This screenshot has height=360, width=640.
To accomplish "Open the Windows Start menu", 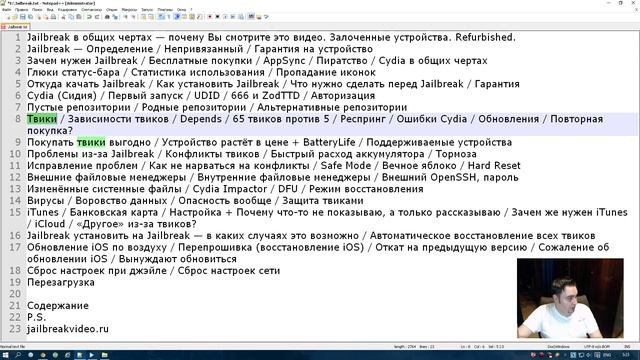I will (x=6, y=355).
